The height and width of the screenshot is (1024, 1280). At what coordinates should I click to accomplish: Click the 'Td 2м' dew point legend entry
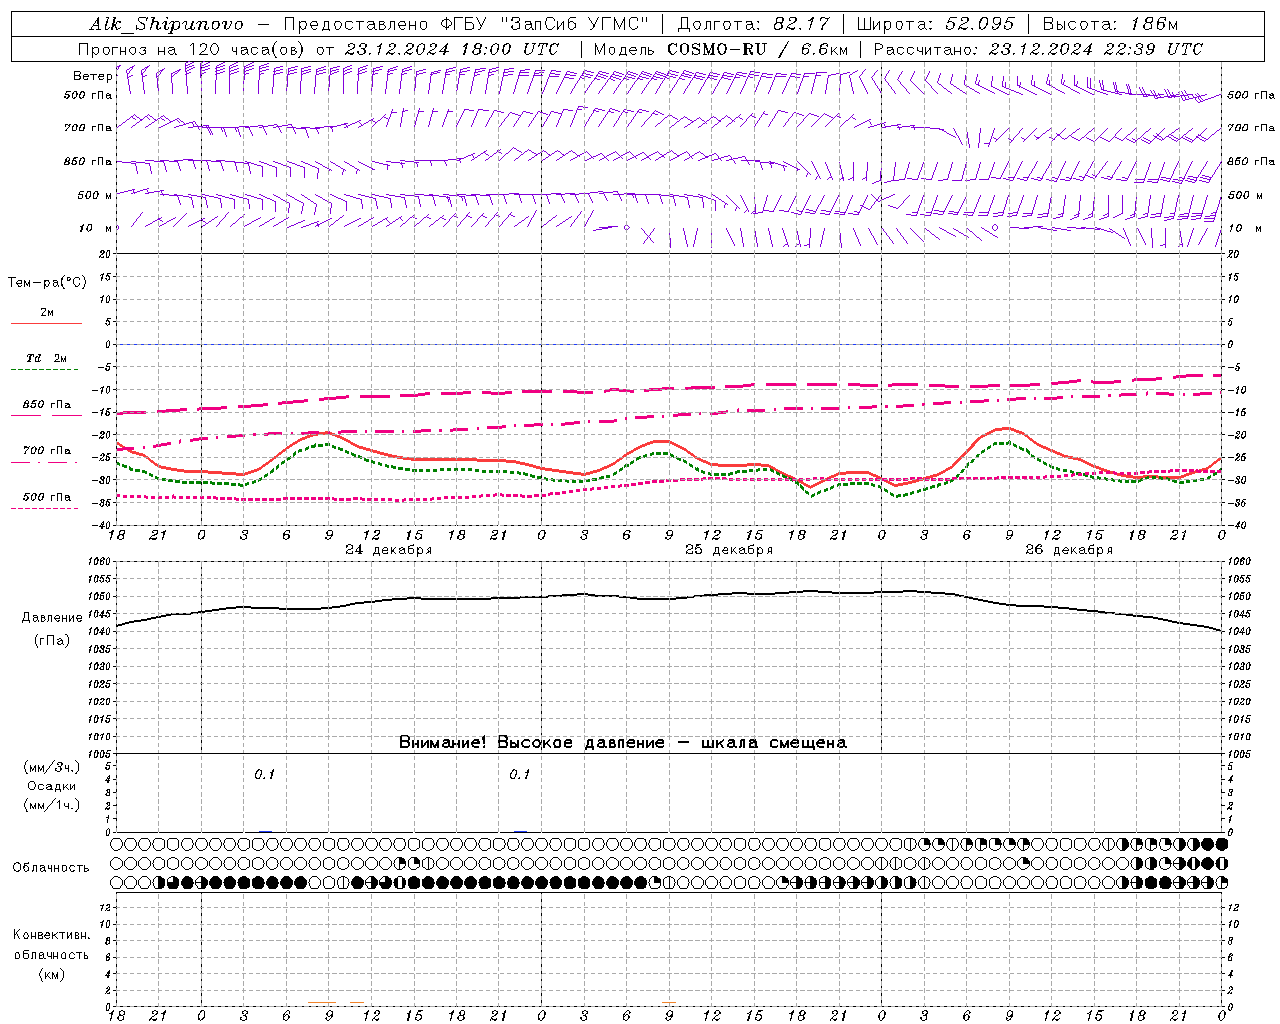tap(47, 358)
